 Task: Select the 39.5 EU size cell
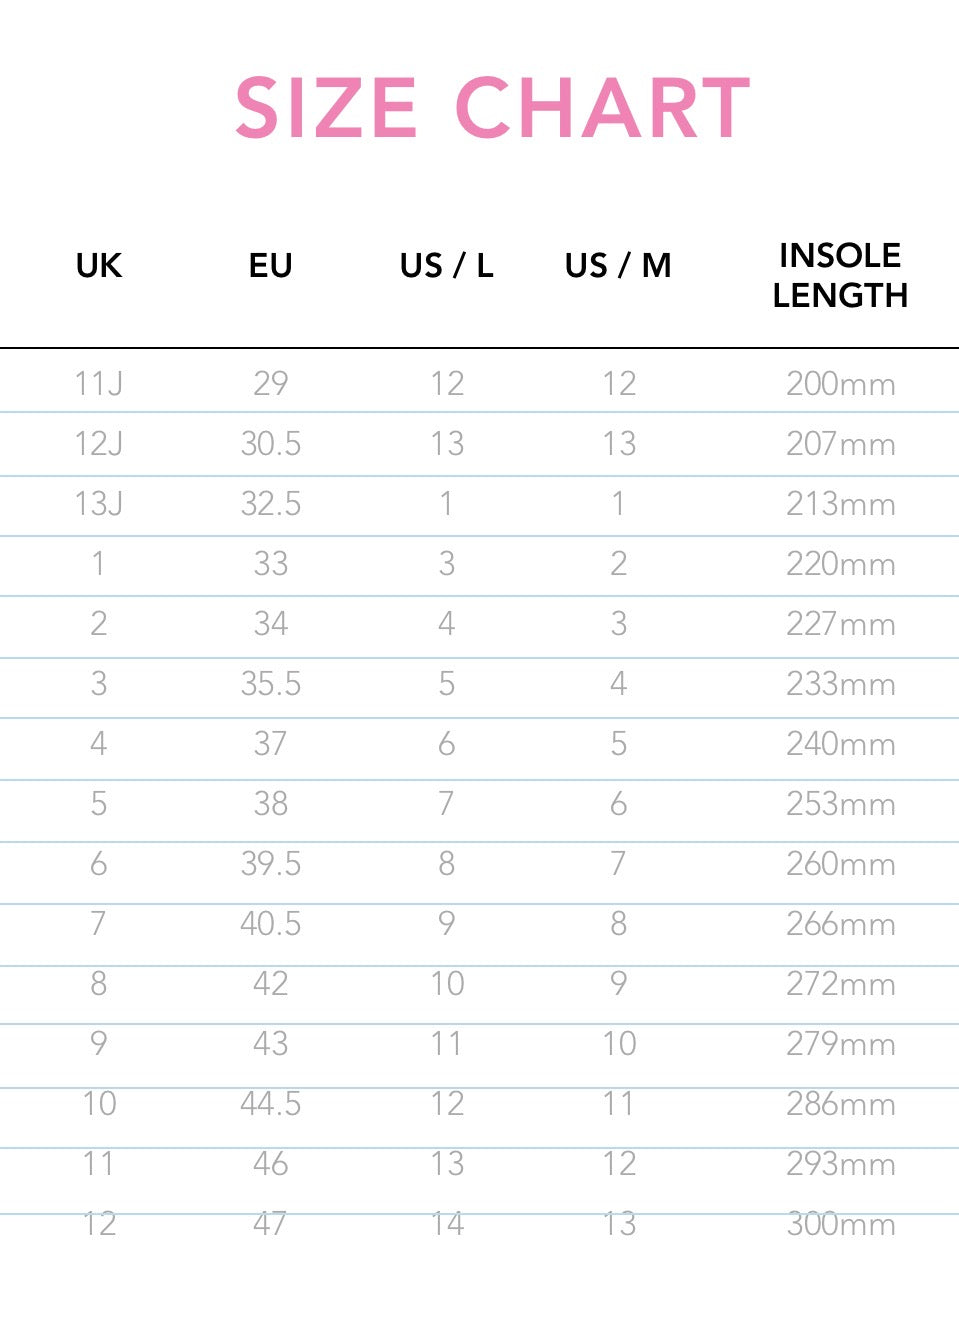[270, 864]
